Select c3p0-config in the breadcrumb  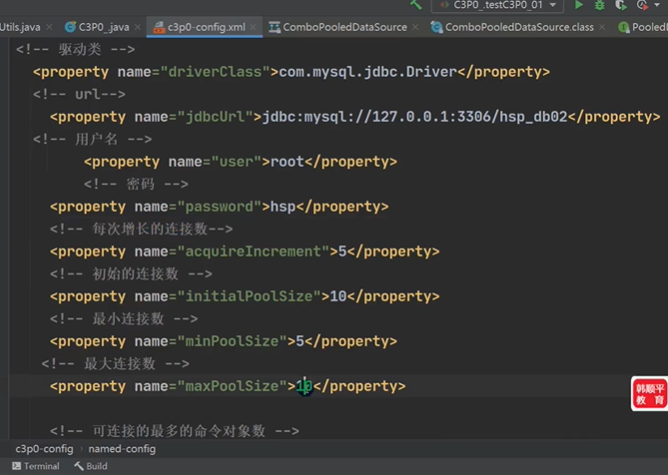[x=44, y=449]
